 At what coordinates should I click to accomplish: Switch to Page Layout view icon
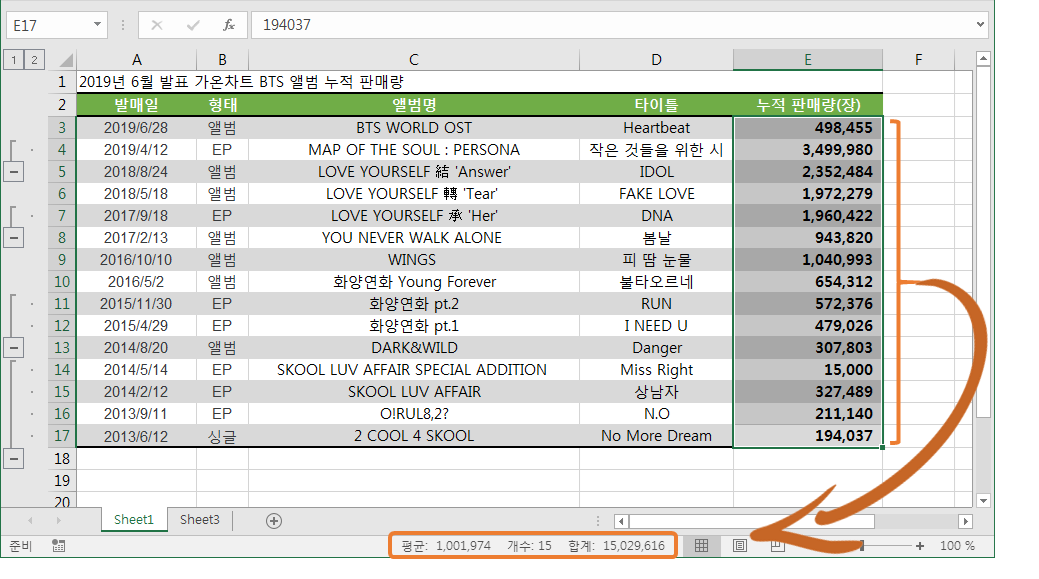pos(739,546)
